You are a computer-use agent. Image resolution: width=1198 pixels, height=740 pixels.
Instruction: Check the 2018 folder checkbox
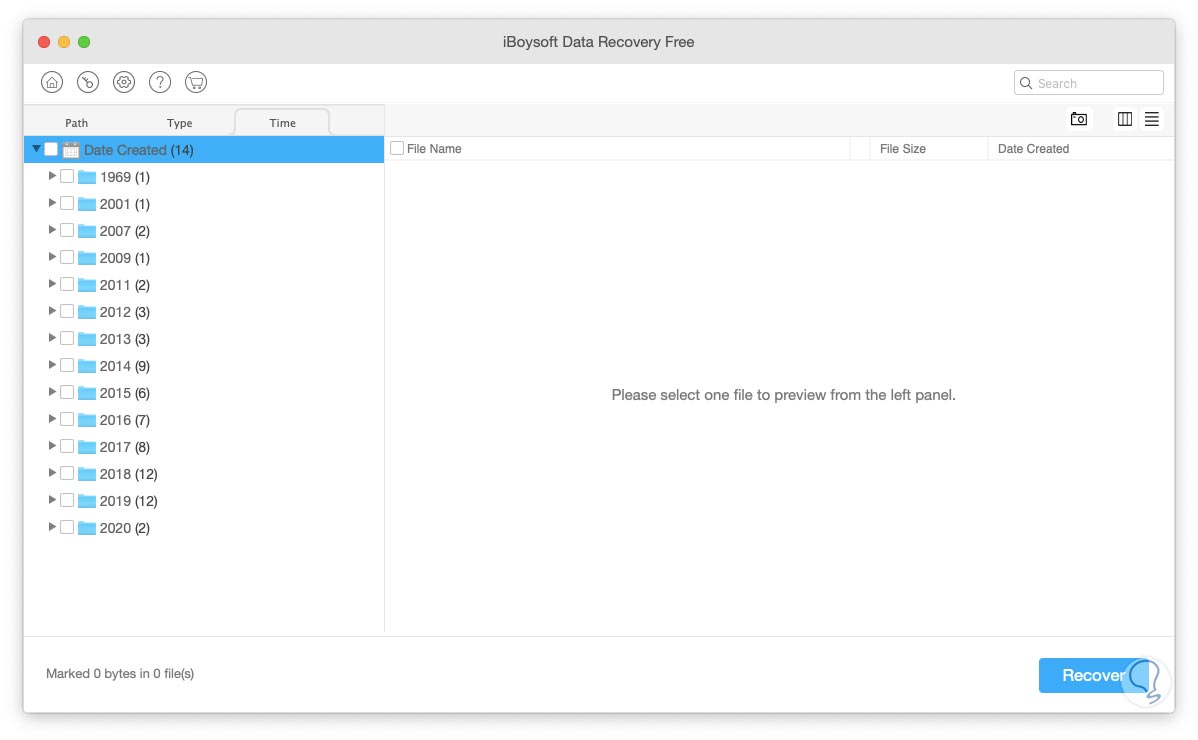pyautogui.click(x=67, y=473)
